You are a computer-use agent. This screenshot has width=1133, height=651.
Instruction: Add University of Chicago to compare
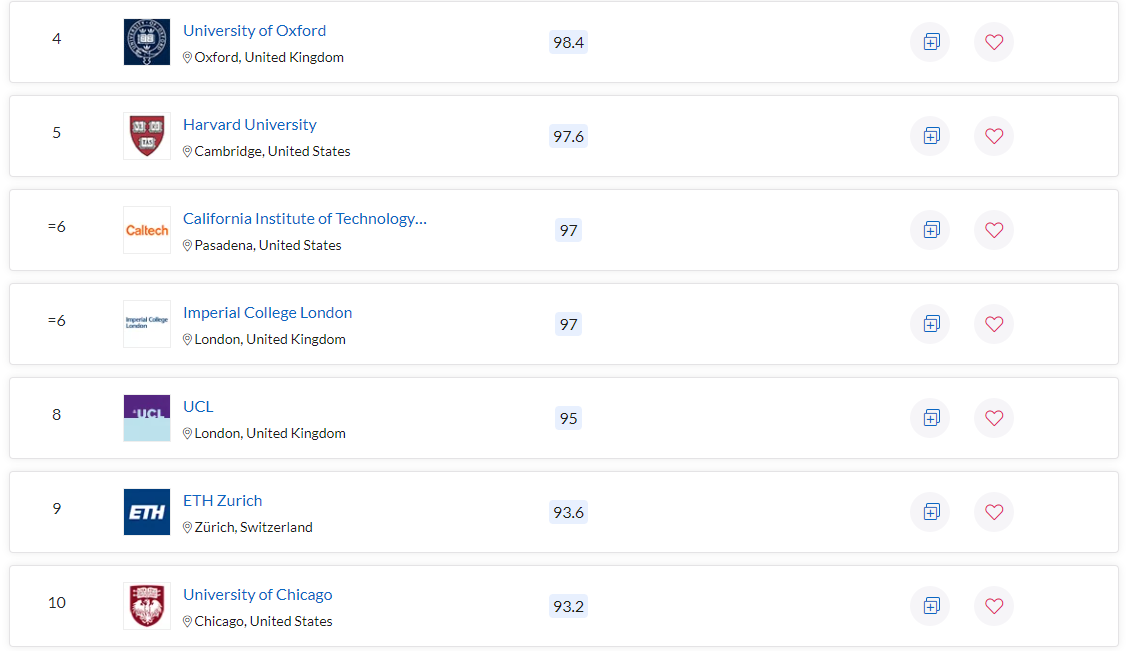pyautogui.click(x=931, y=605)
